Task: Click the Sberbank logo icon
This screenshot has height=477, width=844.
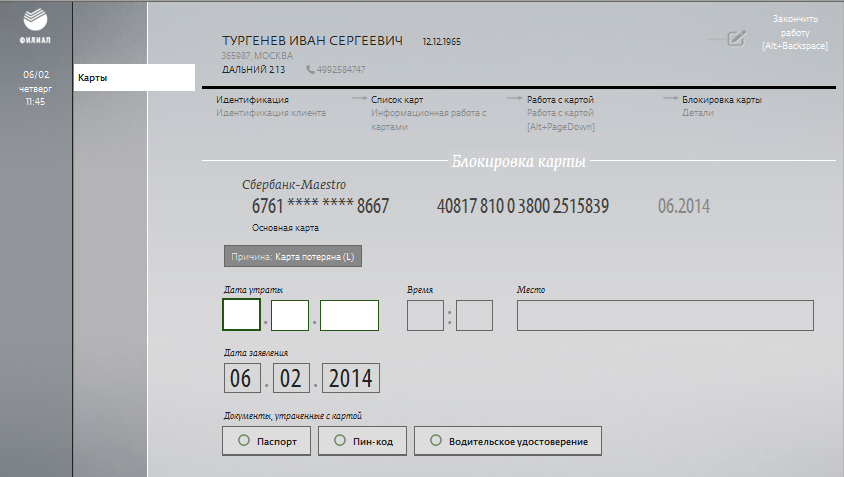Action: tap(36, 20)
